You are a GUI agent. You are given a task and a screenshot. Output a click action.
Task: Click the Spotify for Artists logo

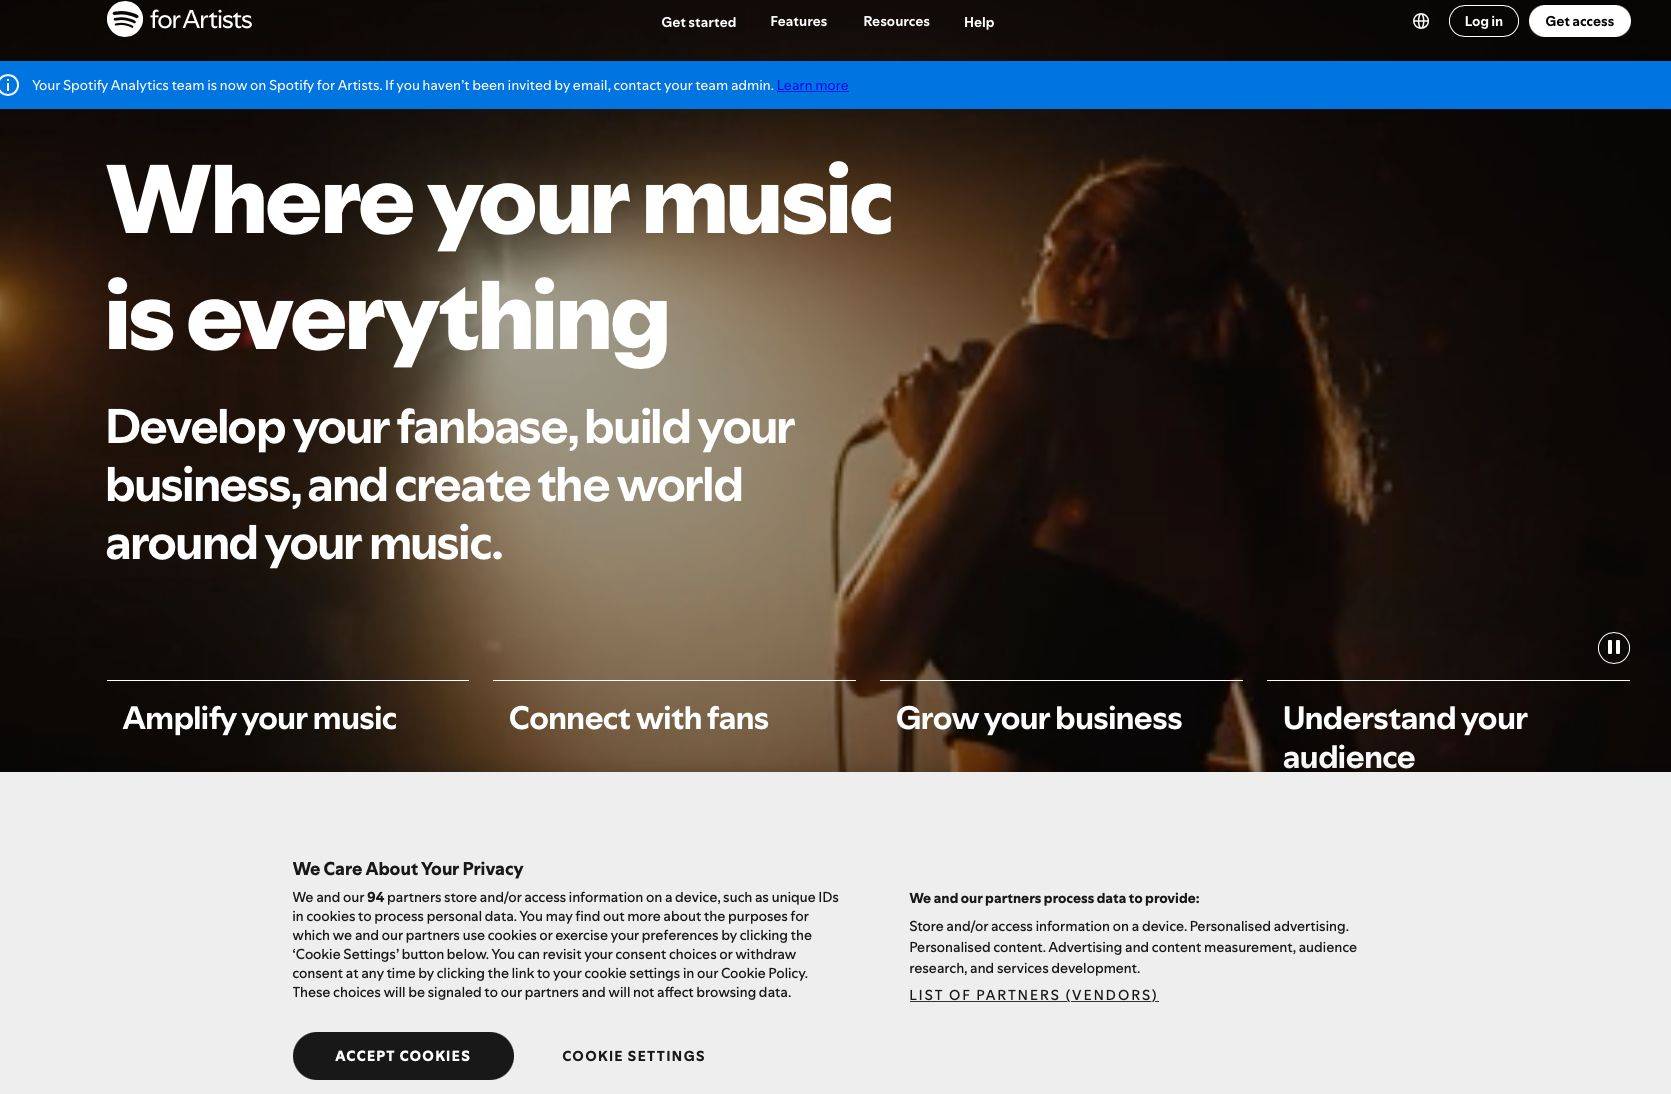179,19
